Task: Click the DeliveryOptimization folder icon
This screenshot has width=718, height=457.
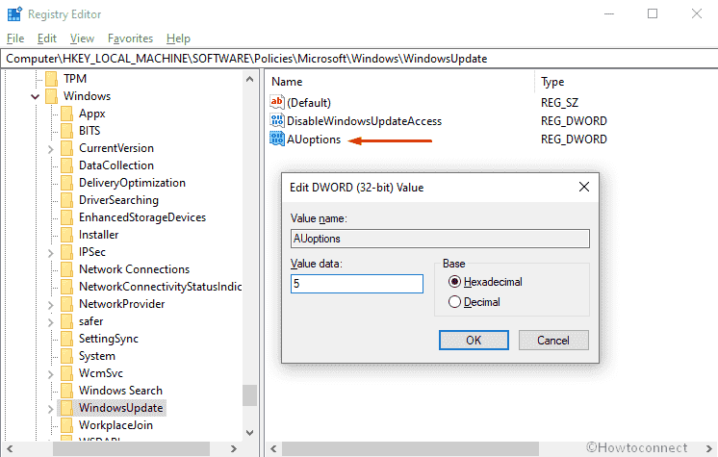Action: pos(67,183)
